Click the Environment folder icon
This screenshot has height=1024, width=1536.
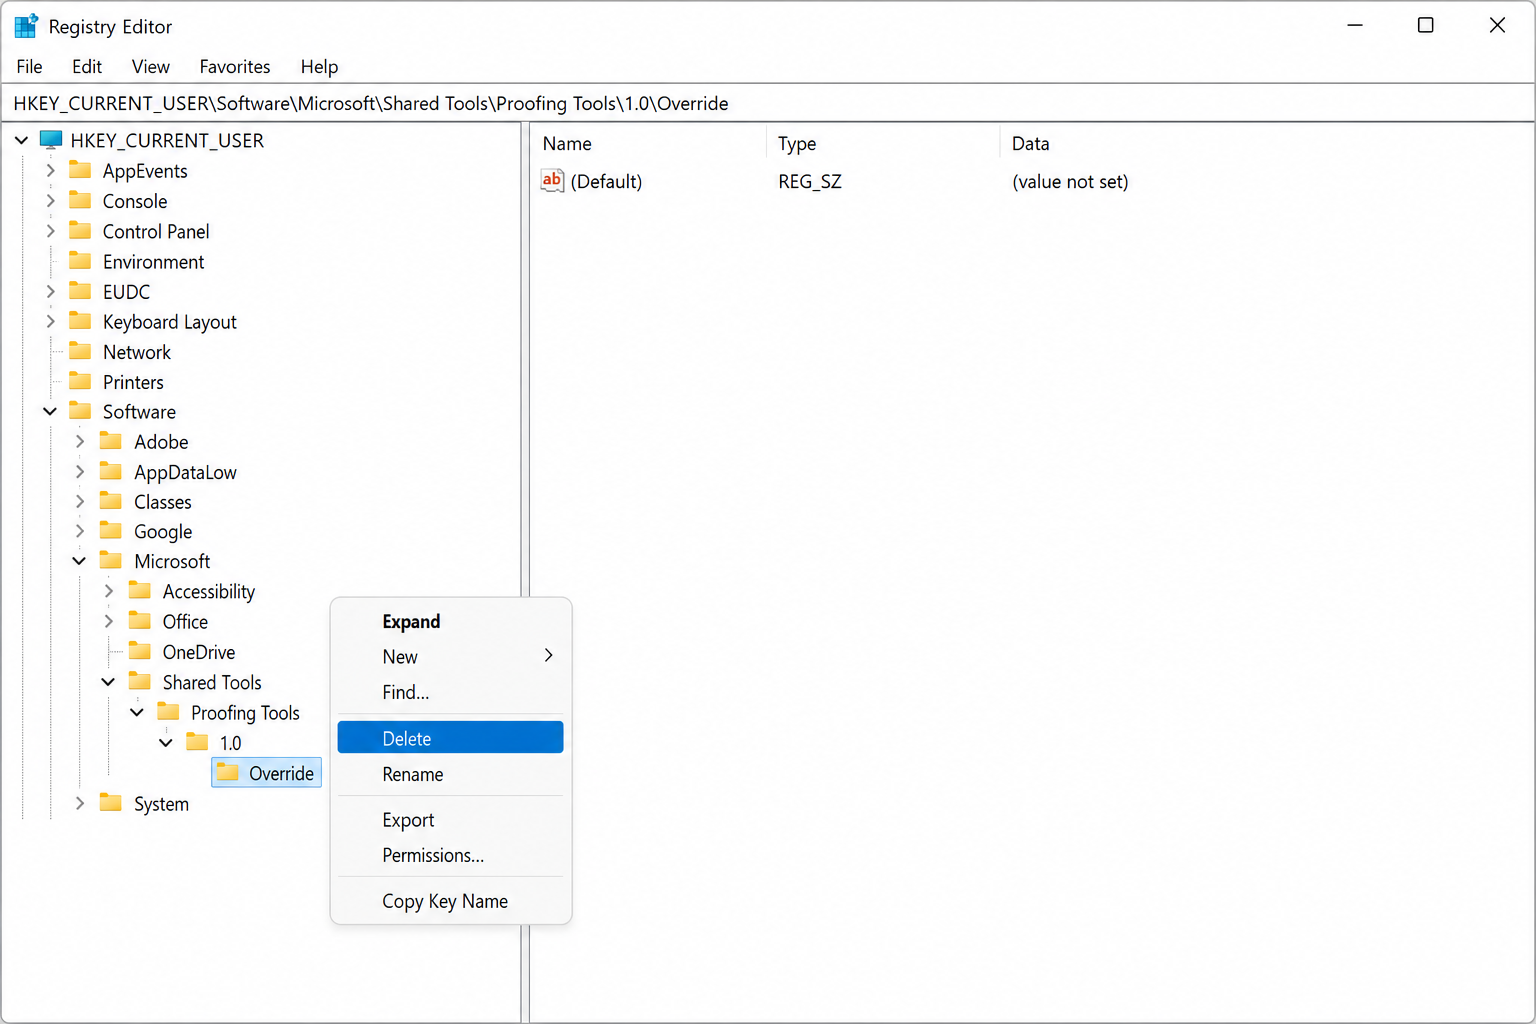tap(80, 261)
